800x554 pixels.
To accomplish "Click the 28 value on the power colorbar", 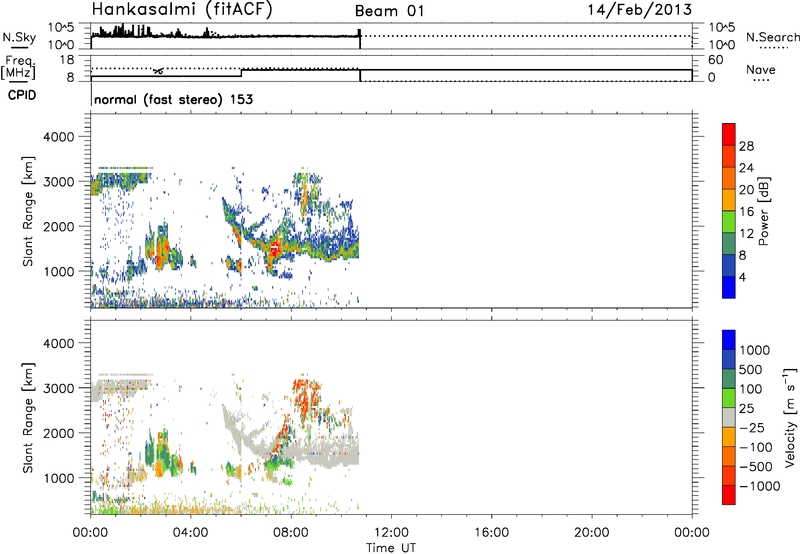I will (x=746, y=146).
